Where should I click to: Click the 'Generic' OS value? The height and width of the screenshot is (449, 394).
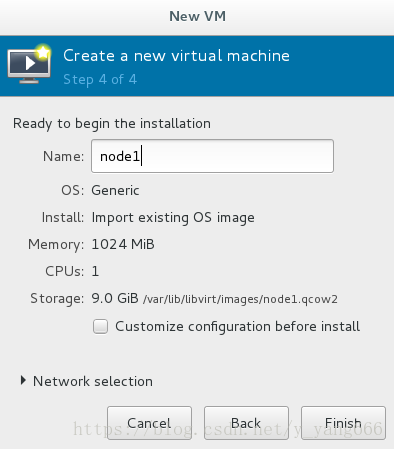[115, 190]
